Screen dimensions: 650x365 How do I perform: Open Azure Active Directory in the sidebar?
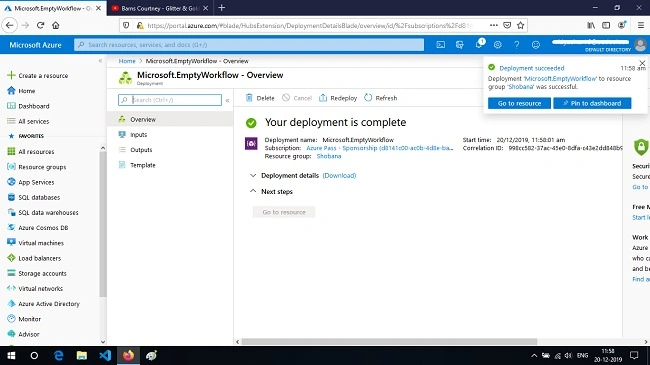[x=43, y=304]
